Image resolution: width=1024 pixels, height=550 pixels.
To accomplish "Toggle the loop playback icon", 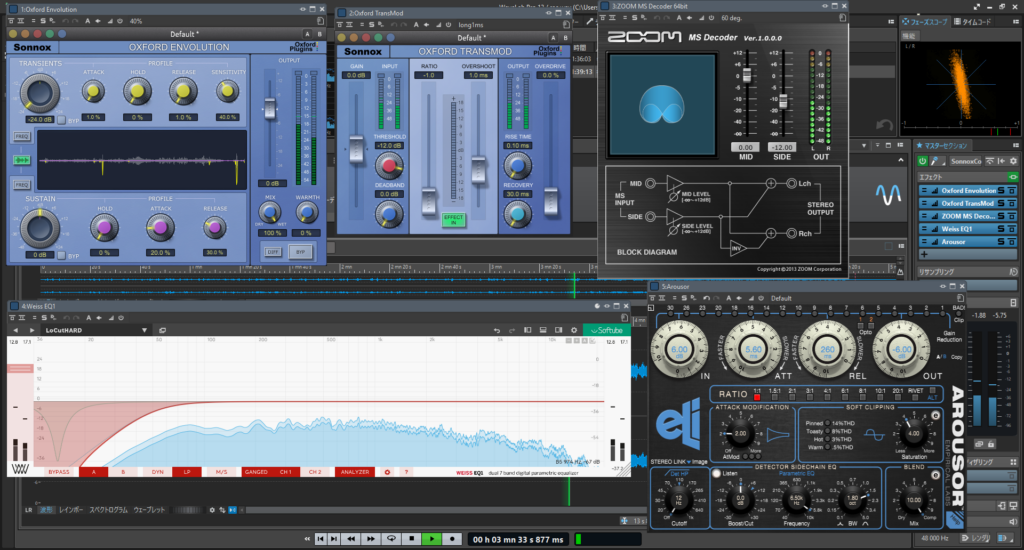I will [x=391, y=539].
